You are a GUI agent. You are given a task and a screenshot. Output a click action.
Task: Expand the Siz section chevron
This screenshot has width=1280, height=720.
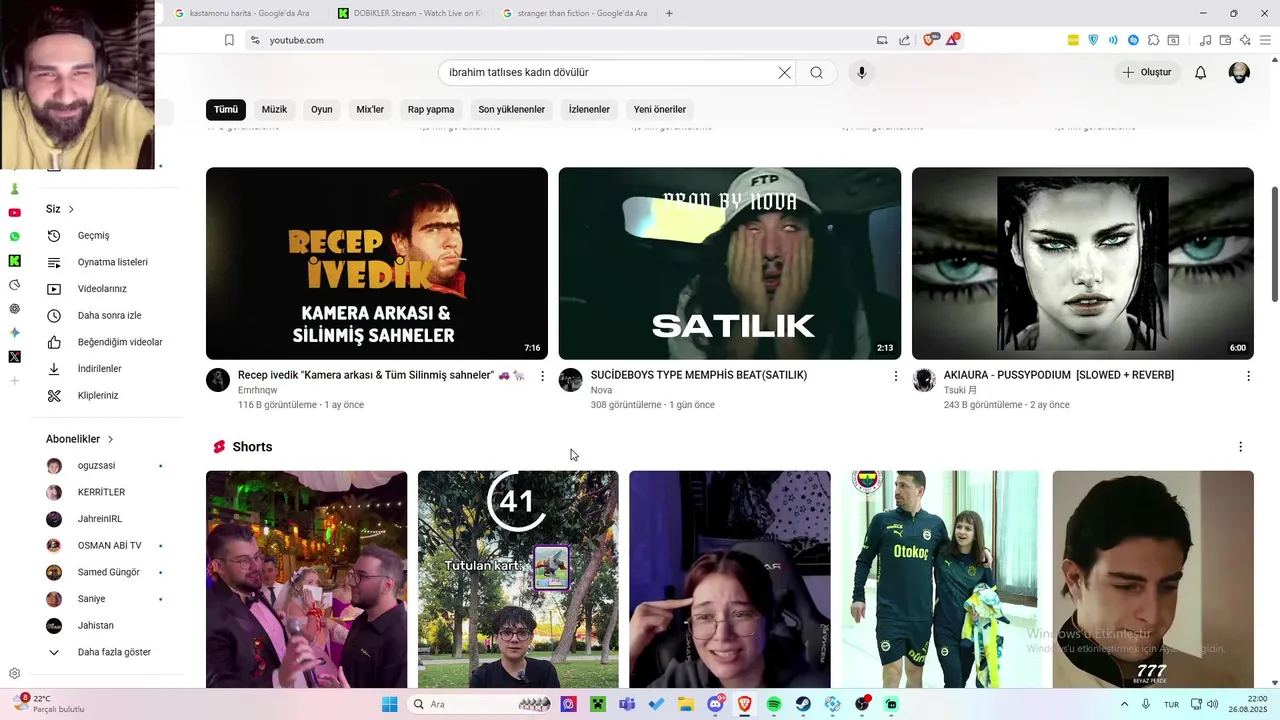point(71,209)
